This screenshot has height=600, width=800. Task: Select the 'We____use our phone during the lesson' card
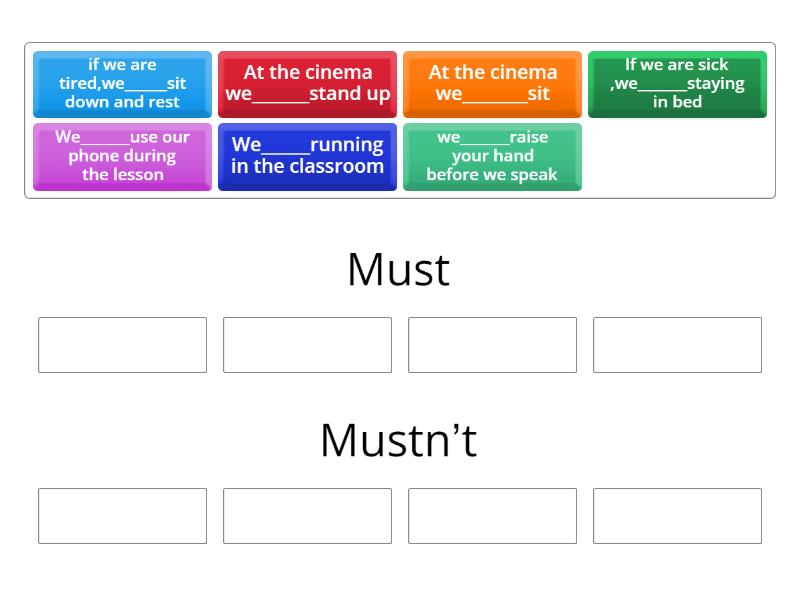click(122, 157)
